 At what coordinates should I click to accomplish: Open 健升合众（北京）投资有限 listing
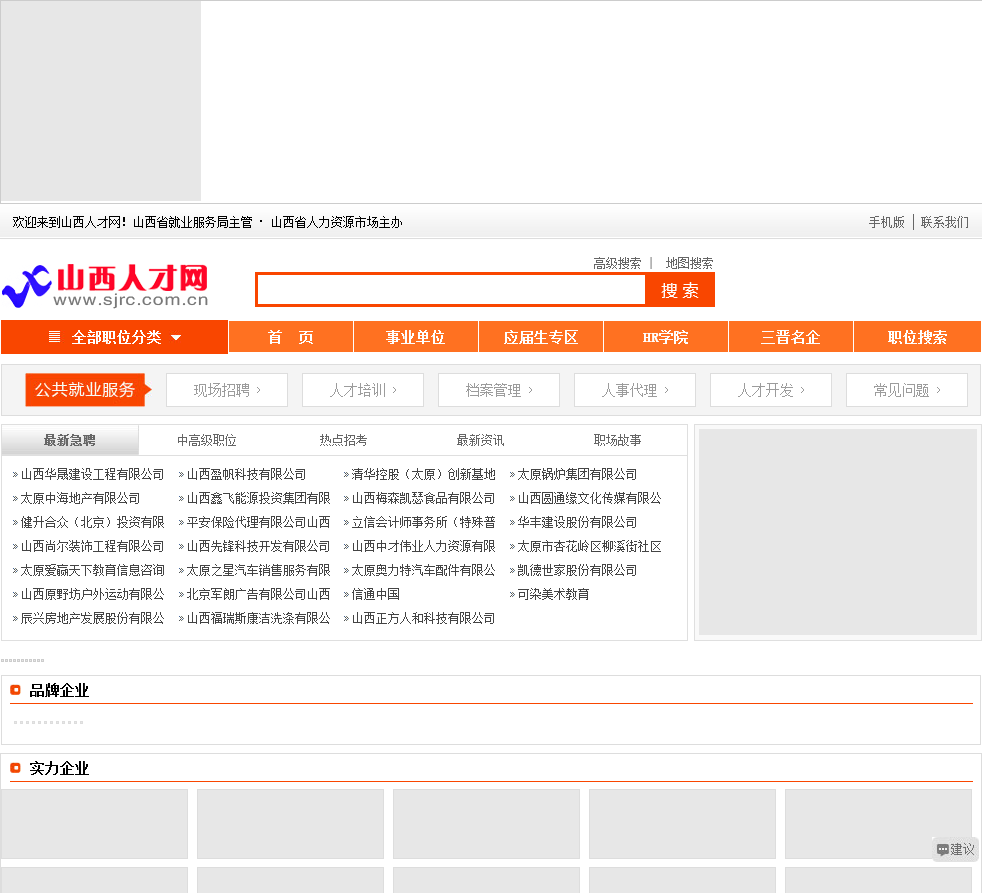(92, 522)
